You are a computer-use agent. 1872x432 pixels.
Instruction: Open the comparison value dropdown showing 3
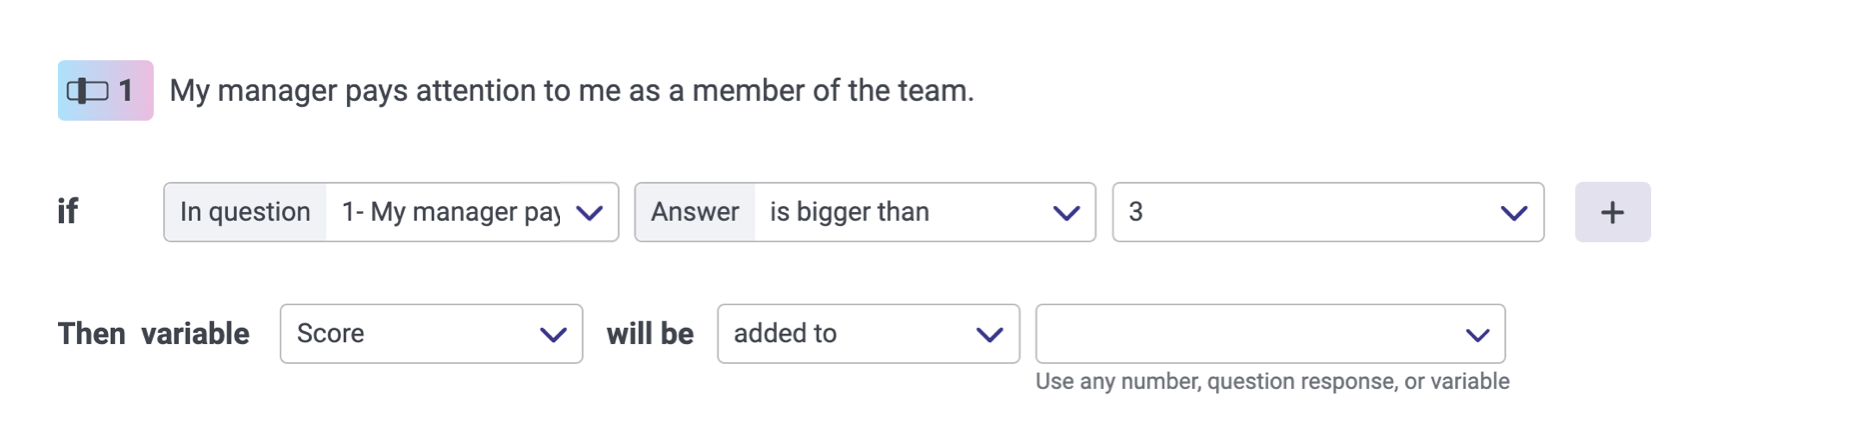click(1300, 212)
